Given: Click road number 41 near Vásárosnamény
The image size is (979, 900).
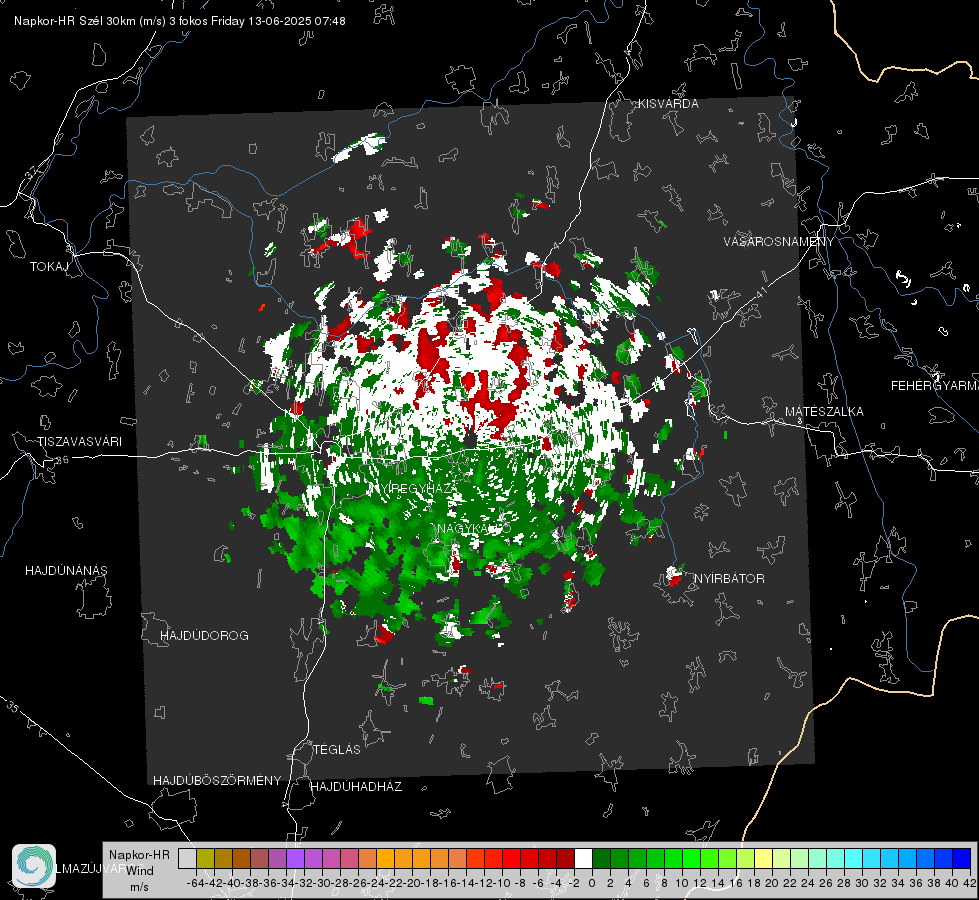Looking at the screenshot, I should (x=760, y=291).
